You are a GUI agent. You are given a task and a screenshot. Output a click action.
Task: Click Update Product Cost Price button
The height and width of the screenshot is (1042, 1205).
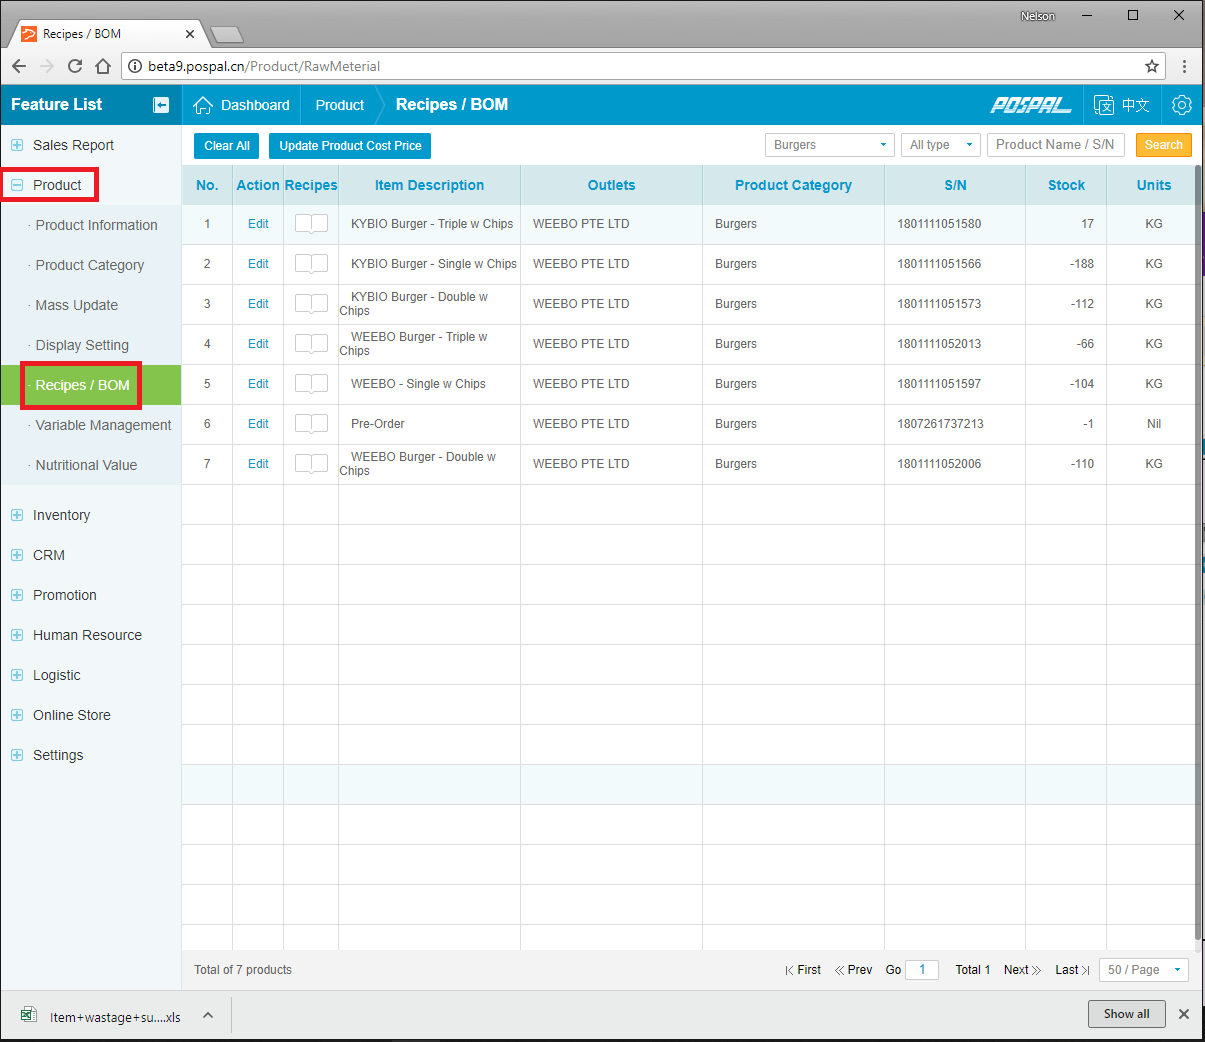click(x=350, y=146)
